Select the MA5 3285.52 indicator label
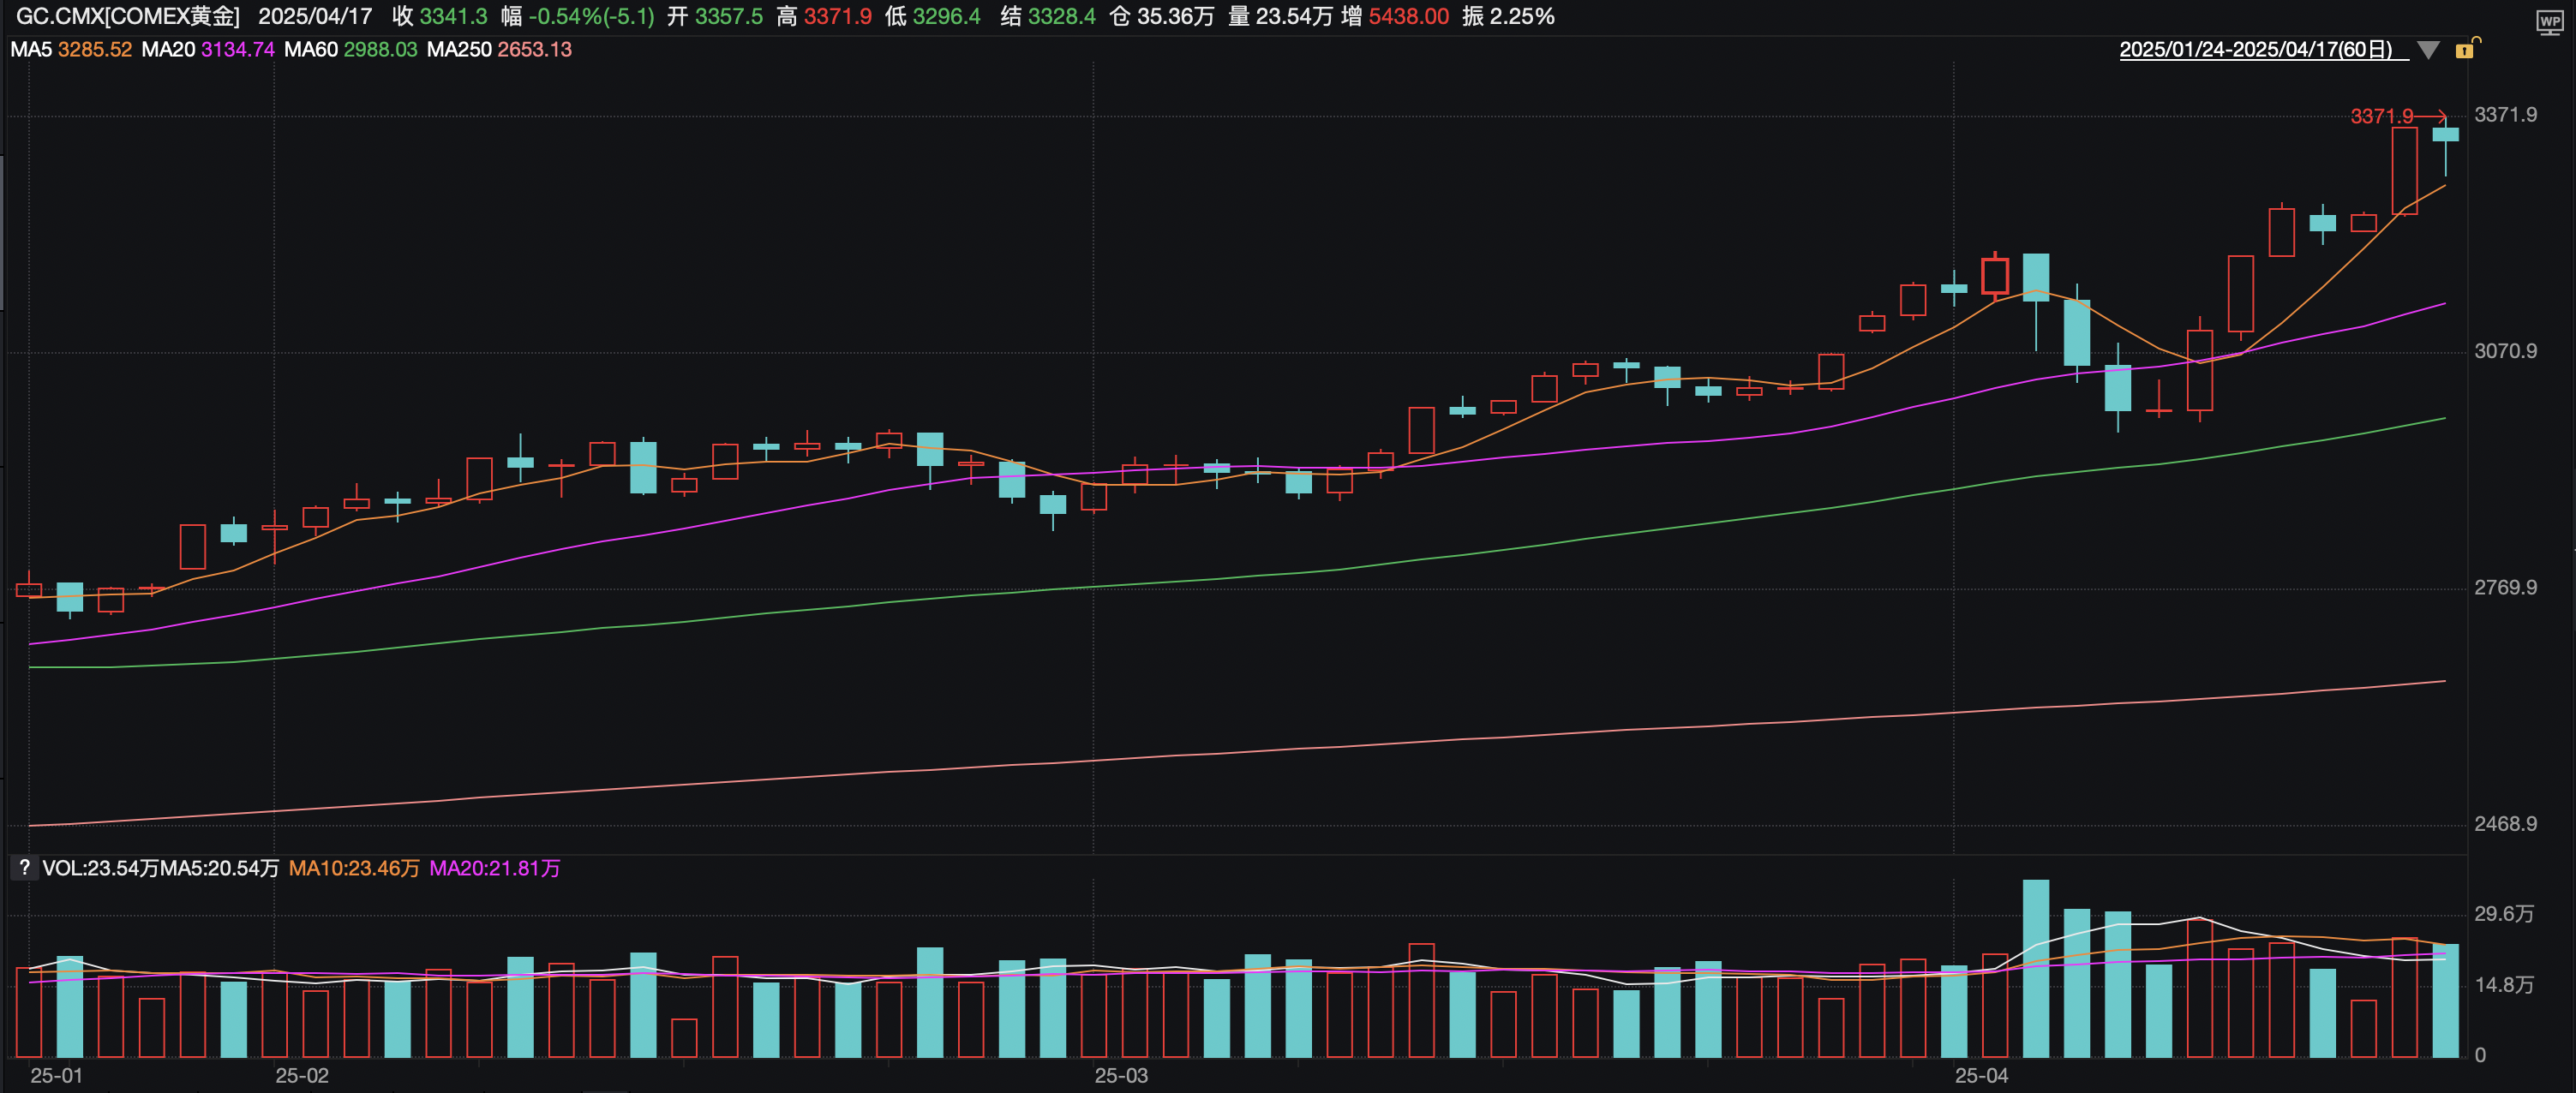Viewport: 2576px width, 1093px height. 70,49
